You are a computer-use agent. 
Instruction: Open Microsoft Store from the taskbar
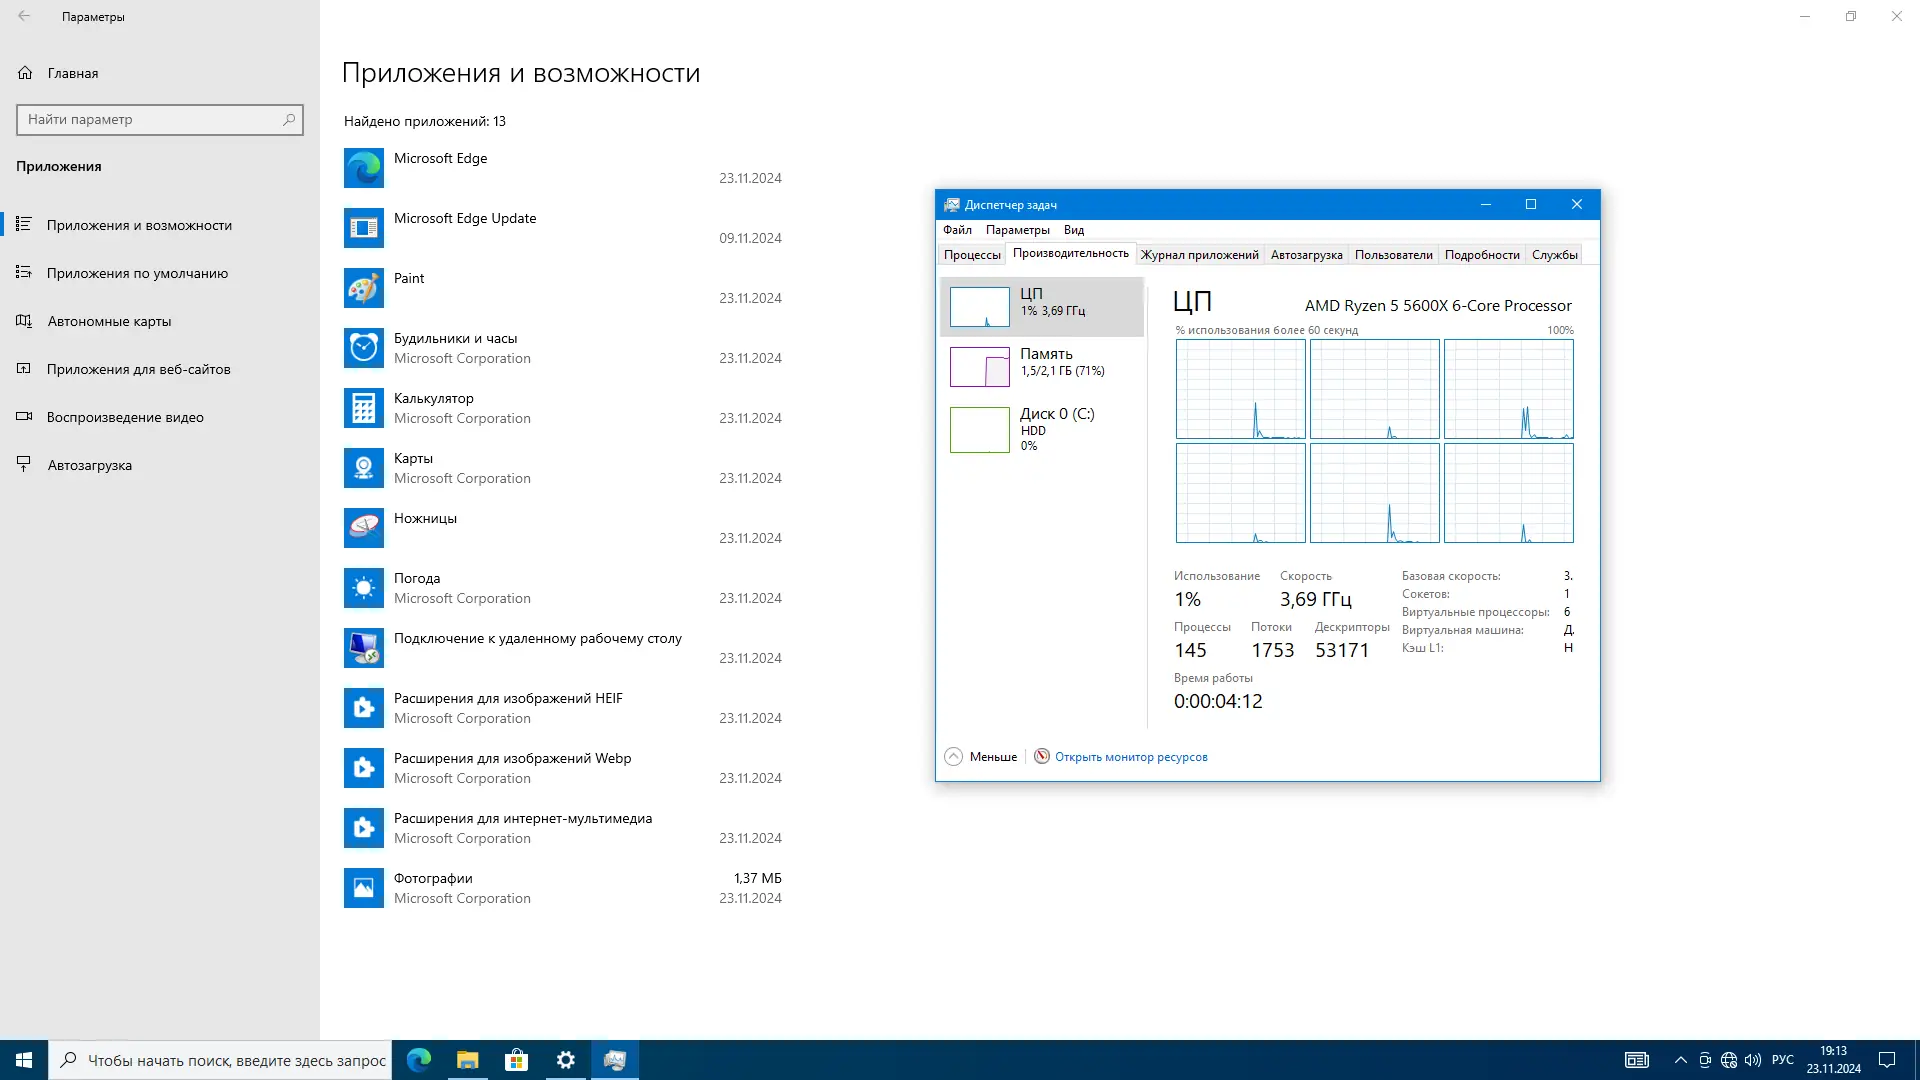click(516, 1060)
